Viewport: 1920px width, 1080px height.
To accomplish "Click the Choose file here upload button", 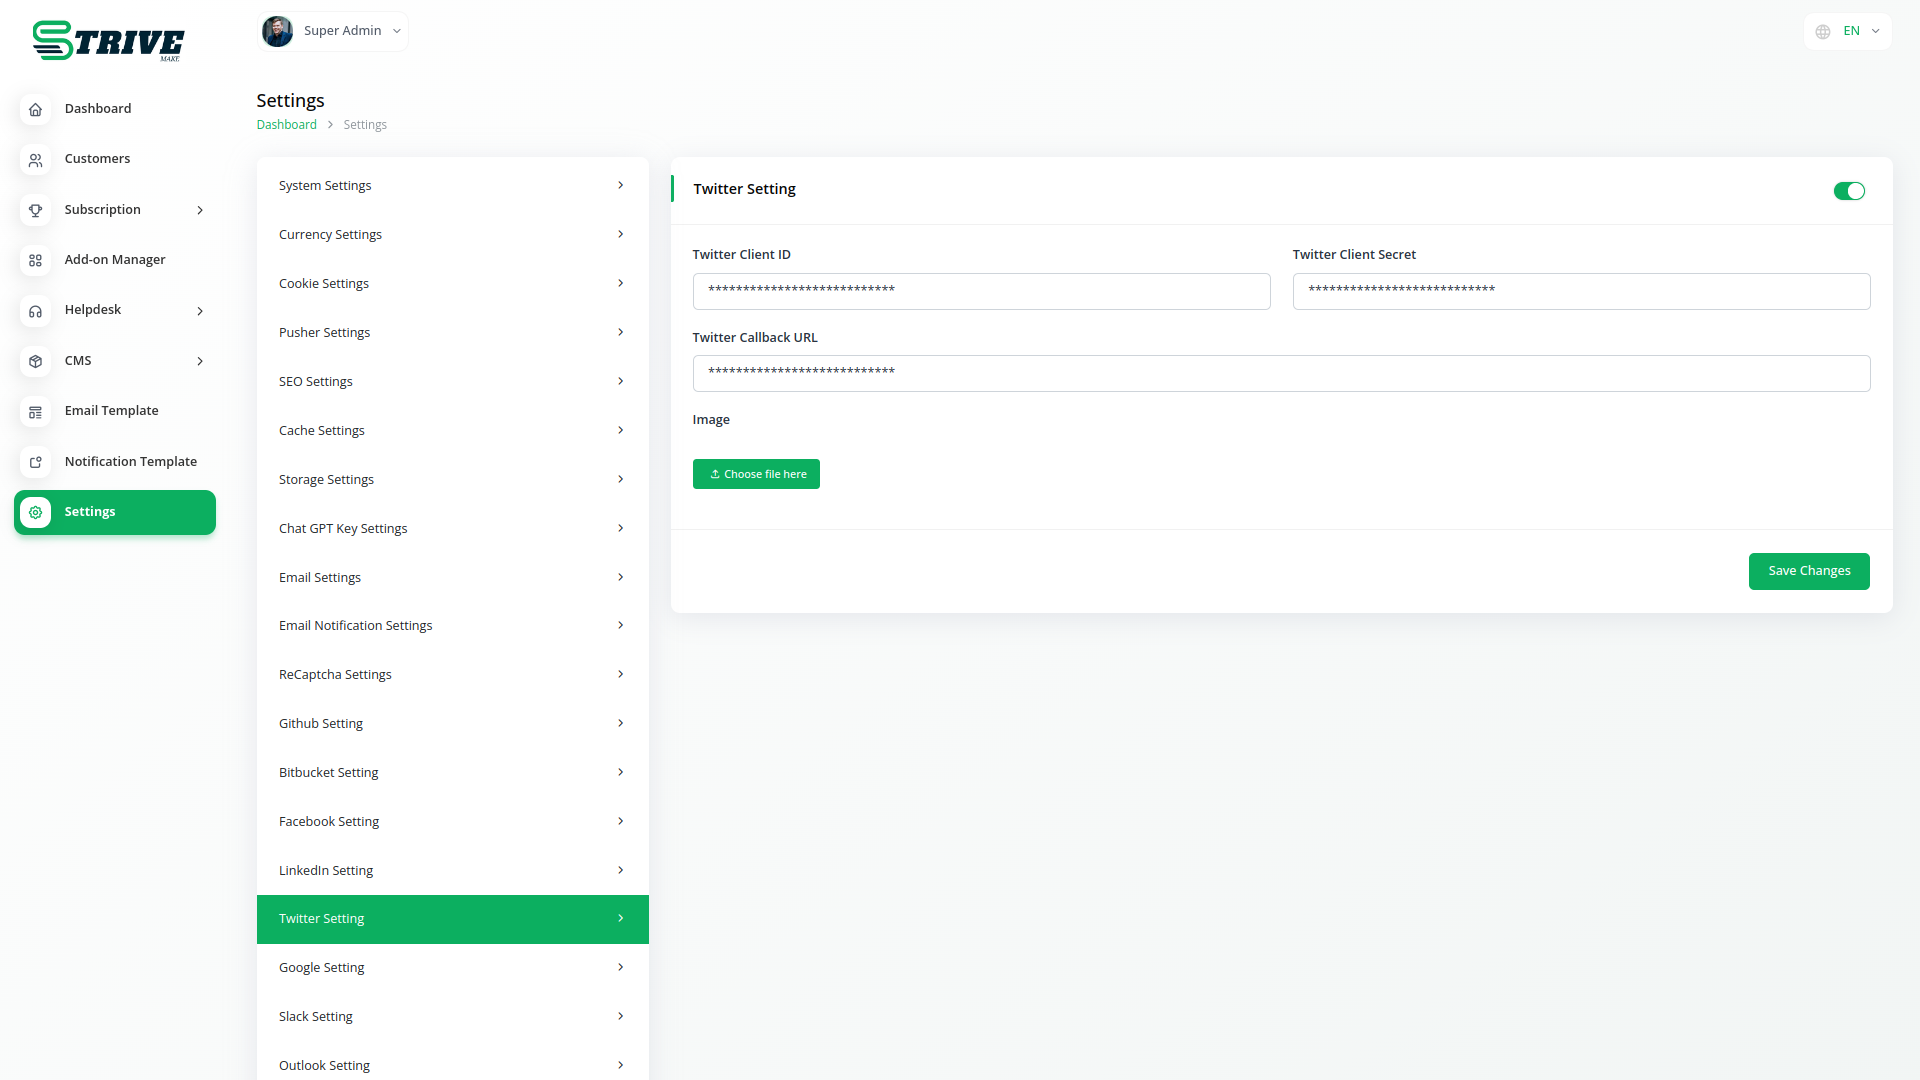I will [x=756, y=474].
